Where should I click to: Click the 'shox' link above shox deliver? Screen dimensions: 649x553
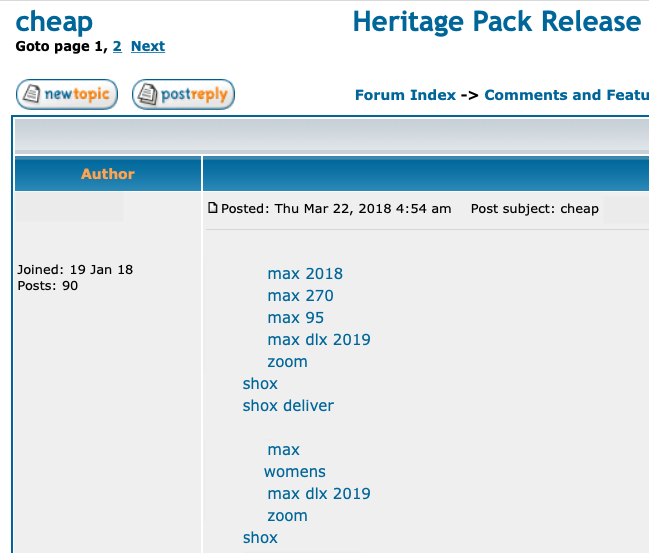pos(260,383)
